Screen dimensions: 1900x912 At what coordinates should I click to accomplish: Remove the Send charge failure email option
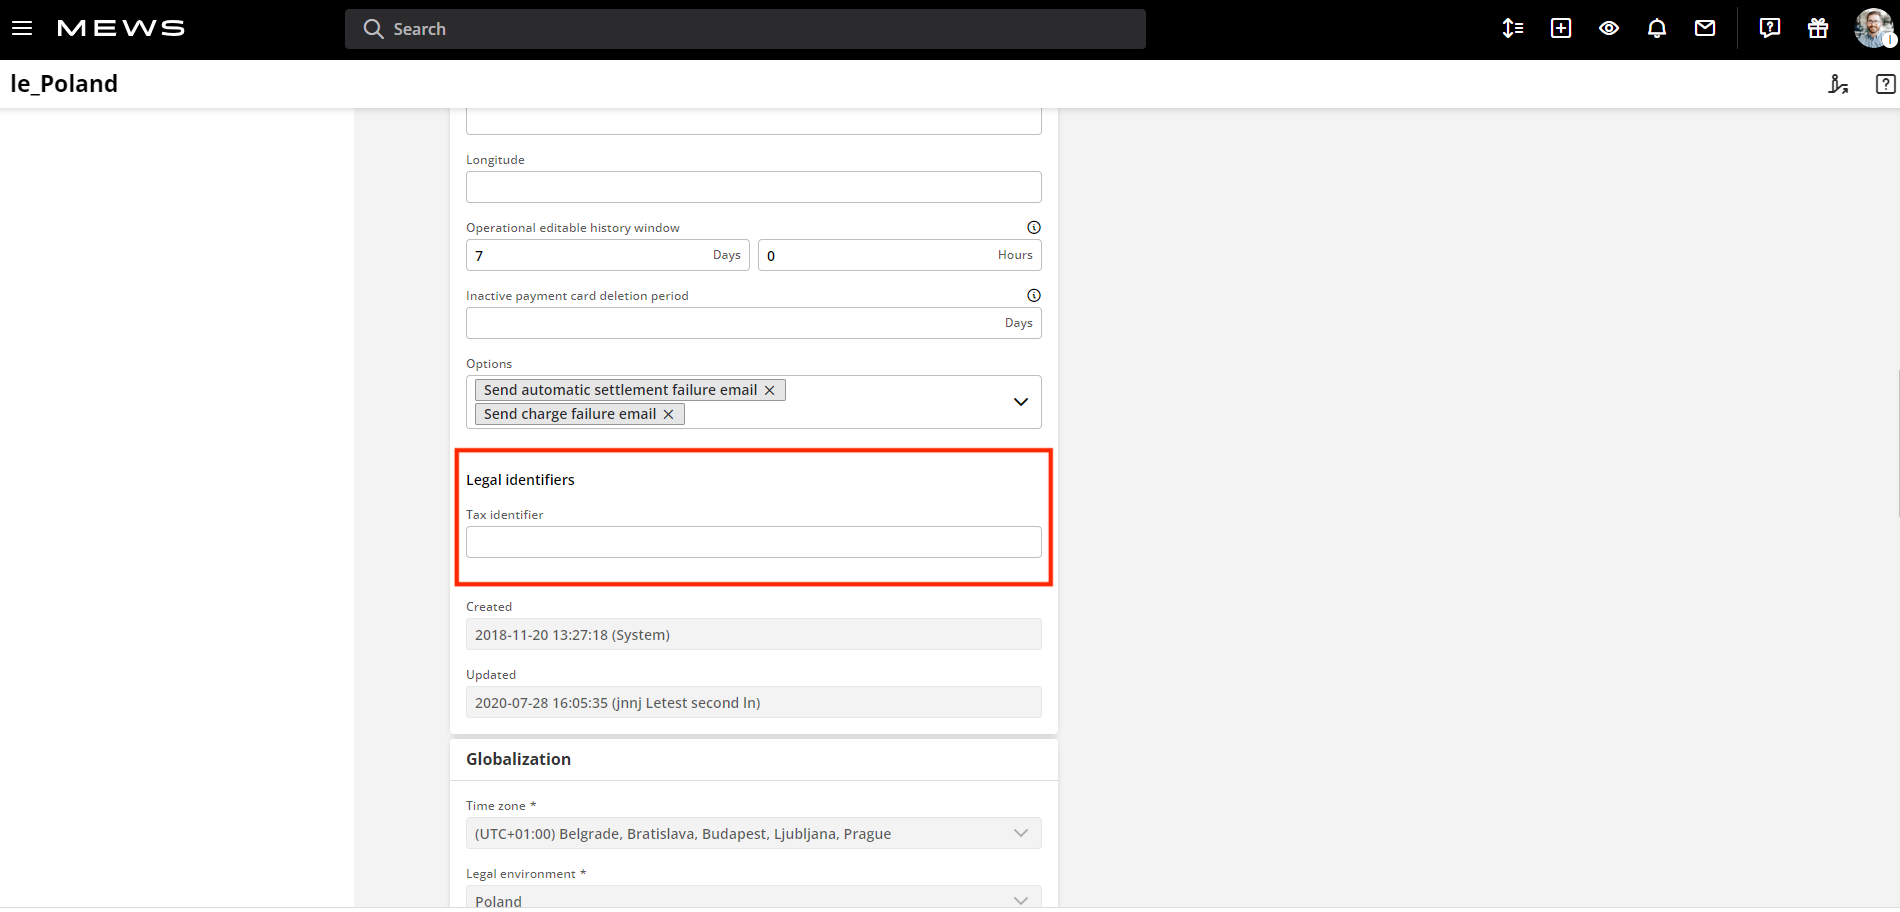coord(668,413)
